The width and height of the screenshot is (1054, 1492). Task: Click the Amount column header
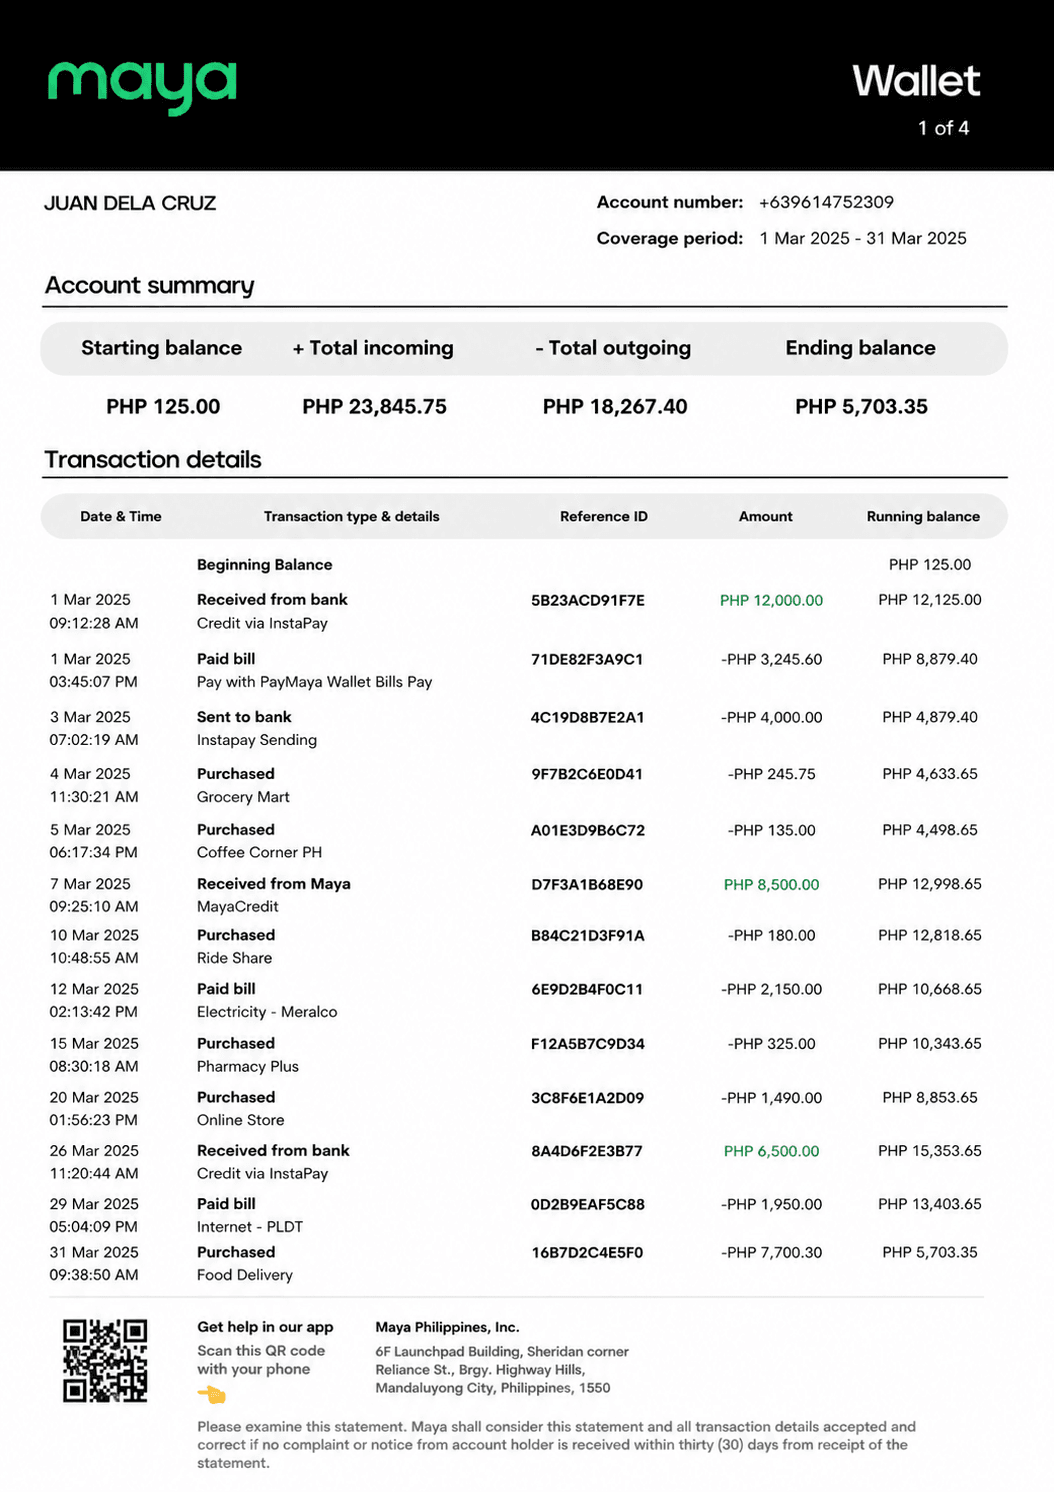[x=766, y=517]
